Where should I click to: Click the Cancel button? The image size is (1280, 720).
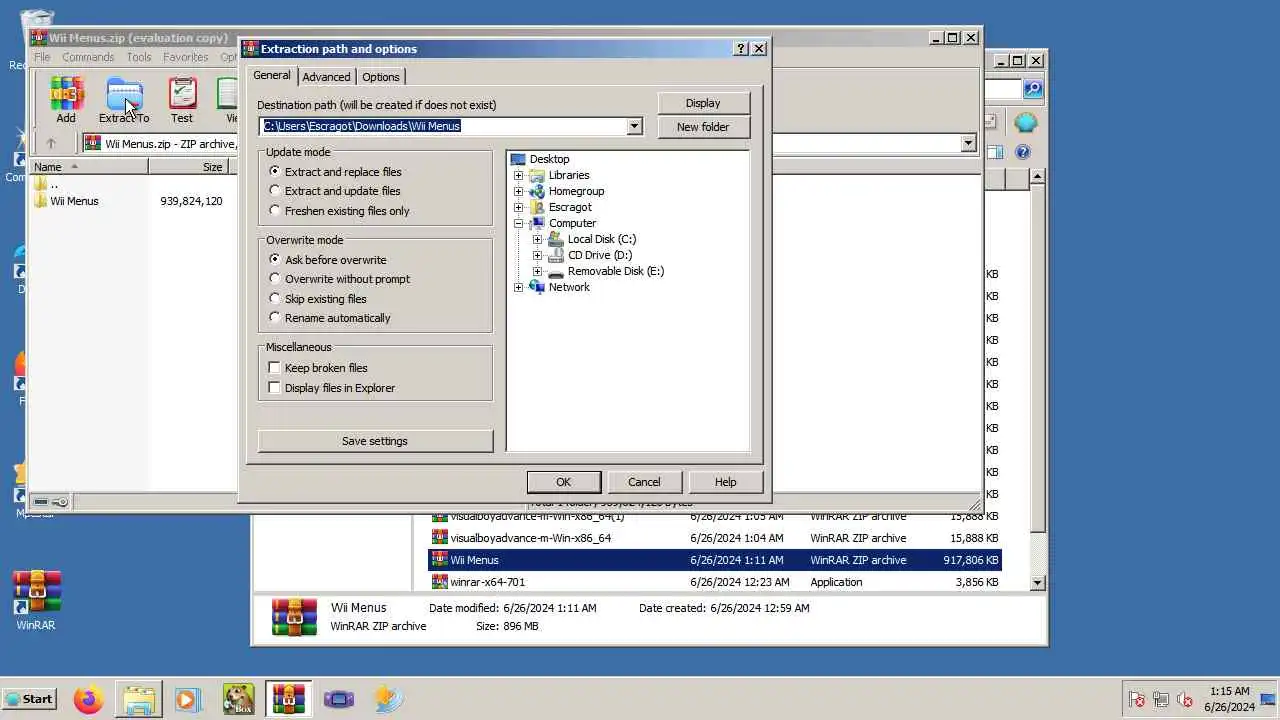(x=644, y=482)
